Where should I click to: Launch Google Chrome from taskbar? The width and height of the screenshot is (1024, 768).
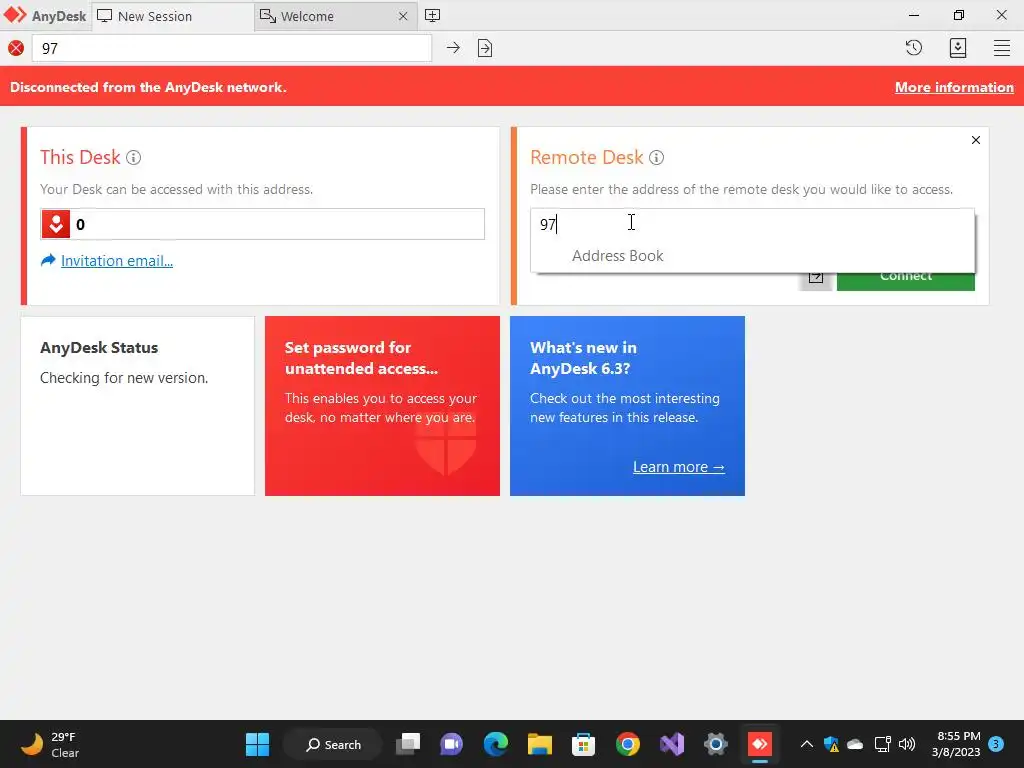[628, 744]
